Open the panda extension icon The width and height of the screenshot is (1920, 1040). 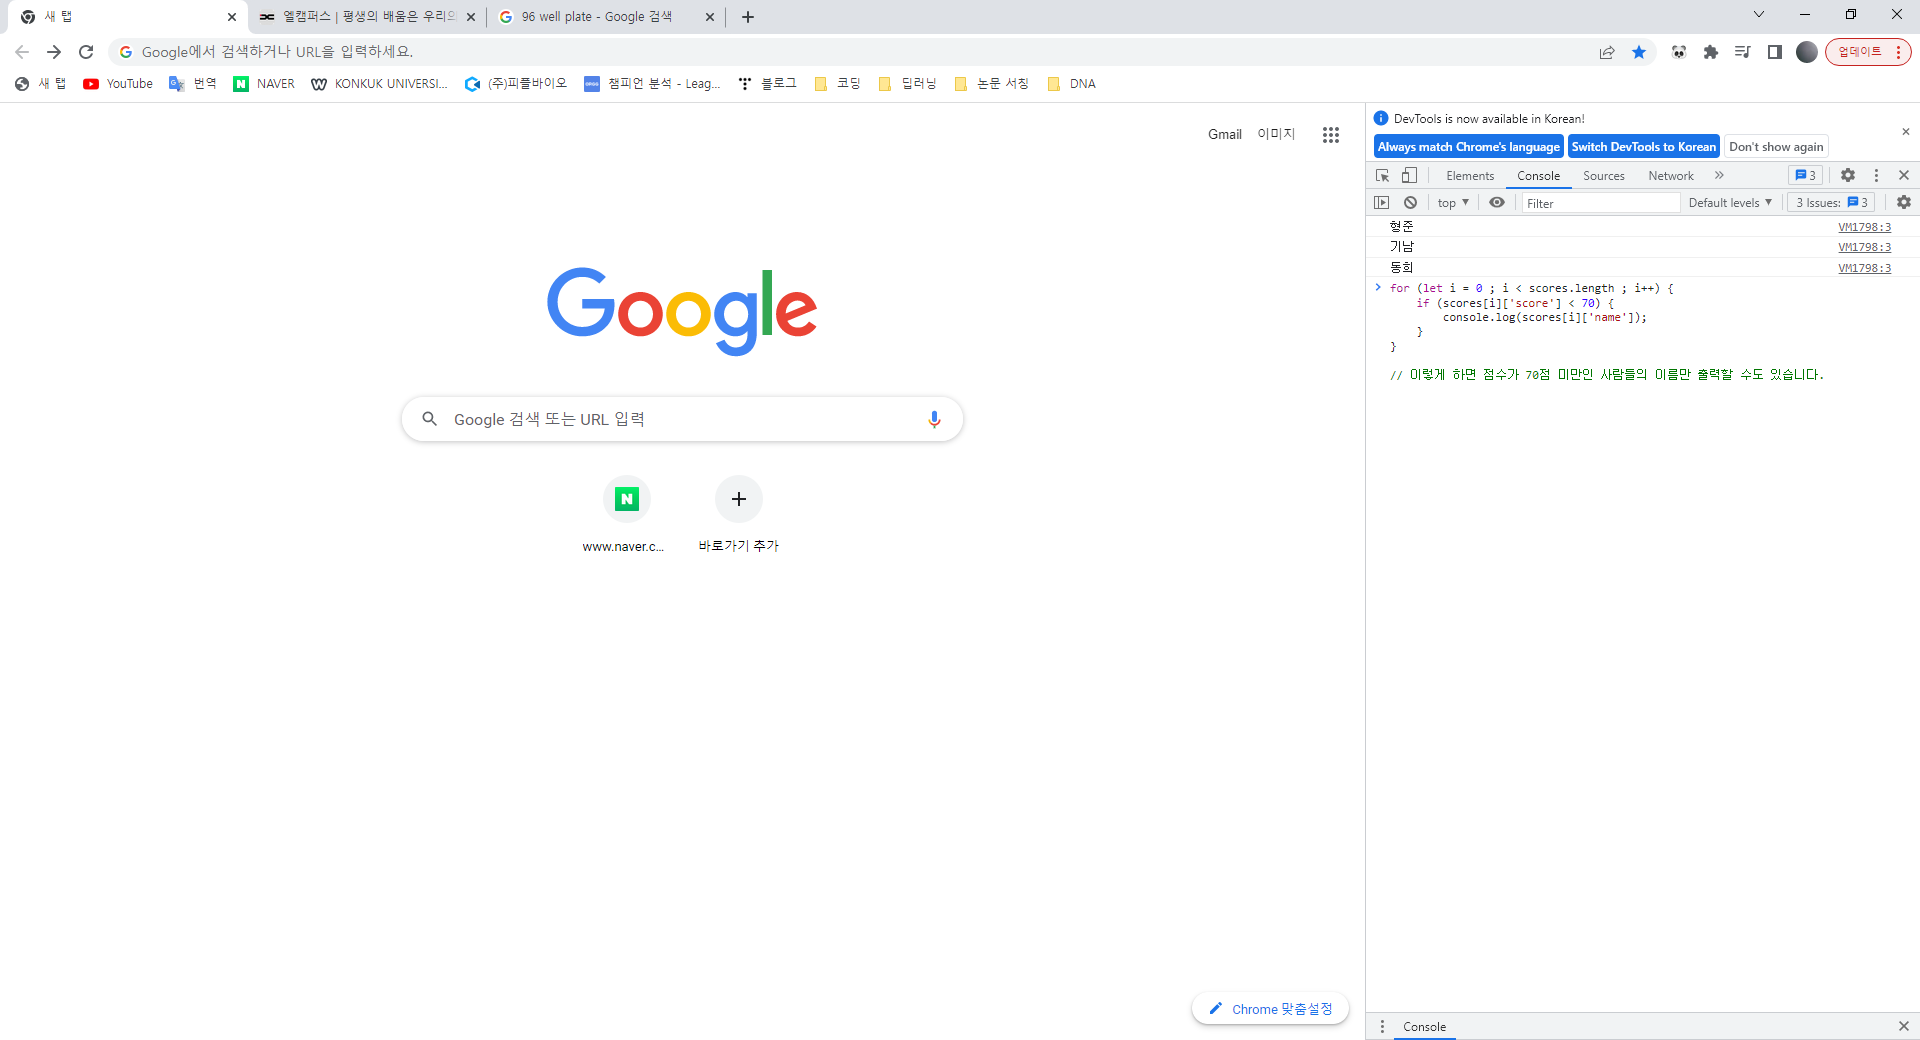click(1679, 52)
